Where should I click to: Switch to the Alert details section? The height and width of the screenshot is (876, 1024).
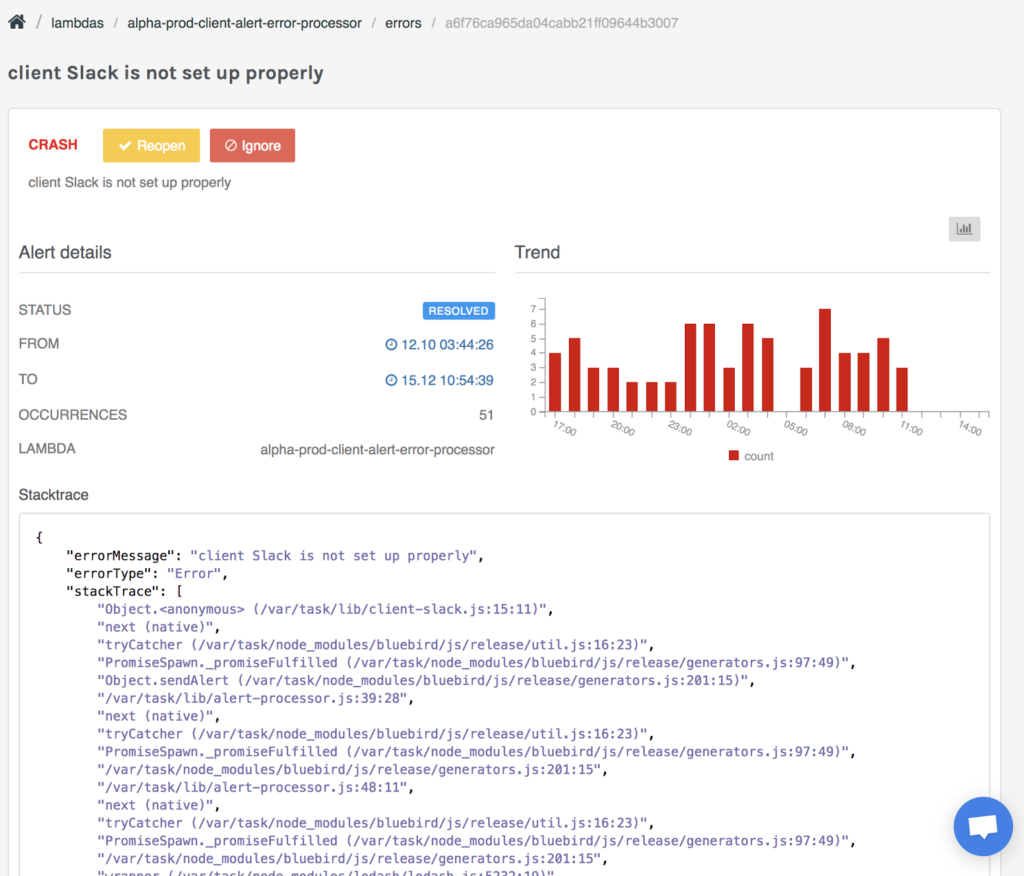tap(64, 252)
